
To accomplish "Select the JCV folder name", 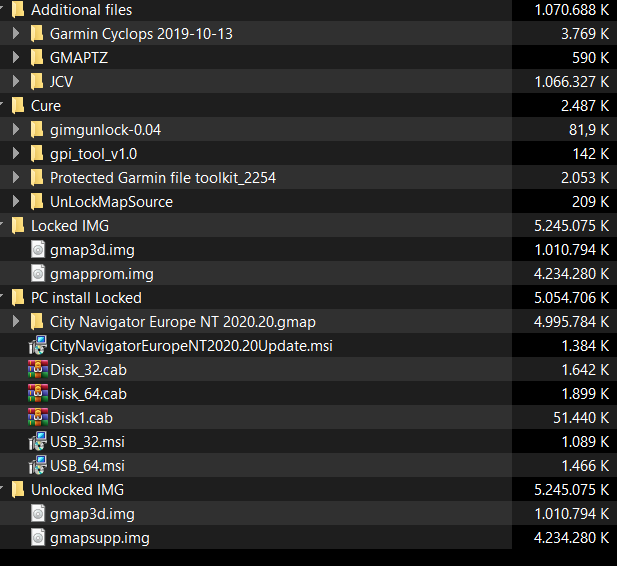I will pos(61,82).
